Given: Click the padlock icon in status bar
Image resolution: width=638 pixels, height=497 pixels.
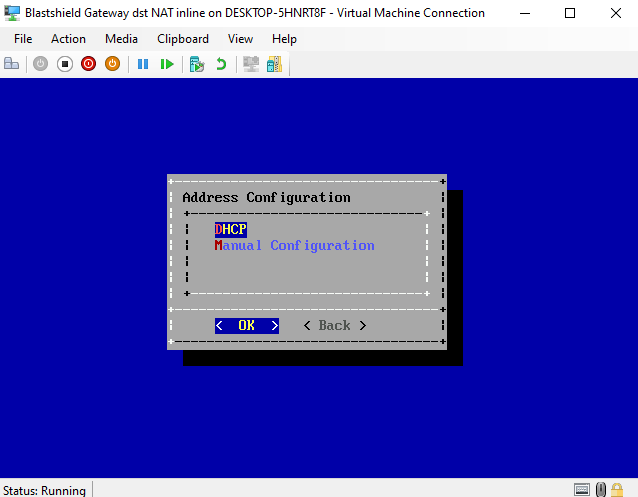Looking at the screenshot, I should coord(602,489).
